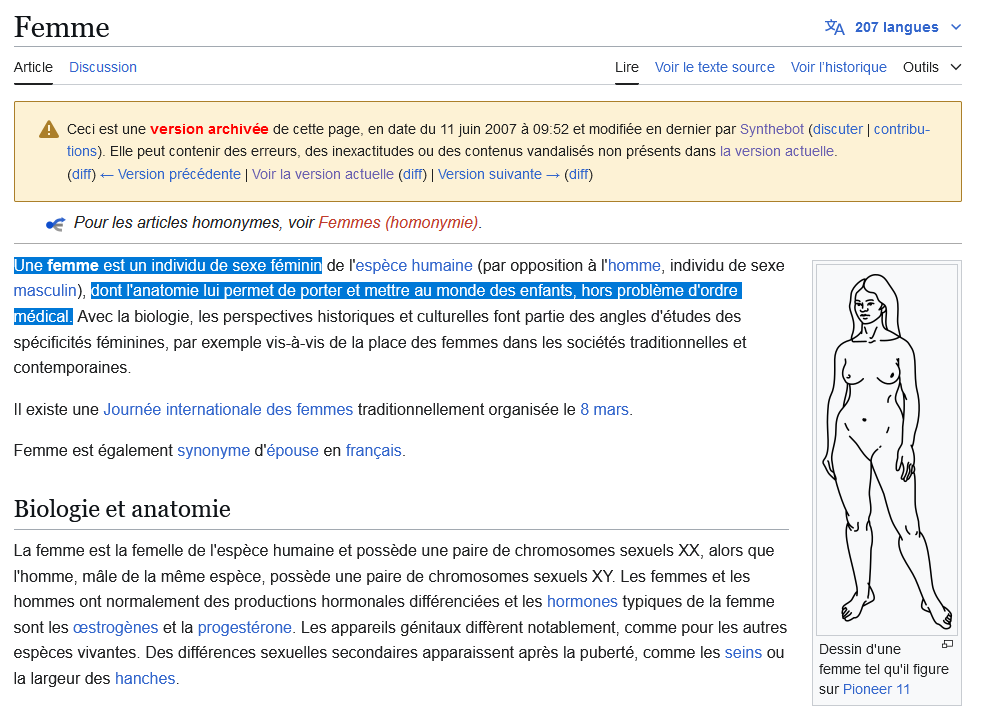Open Synthebot's contributions link
Viewport: 981px width, 724px height.
tap(902, 130)
